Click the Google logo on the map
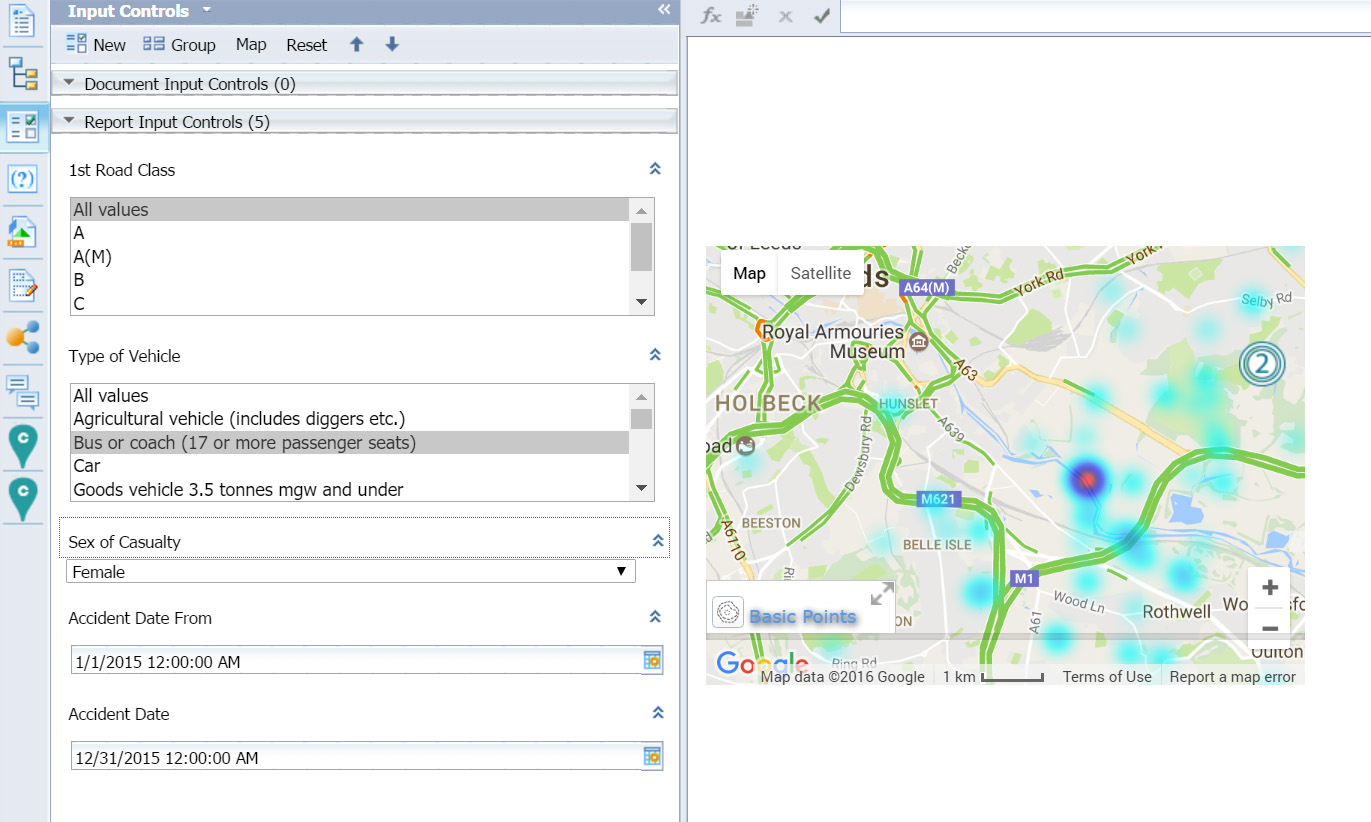Image resolution: width=1371 pixels, height=822 pixels. pyautogui.click(x=761, y=663)
